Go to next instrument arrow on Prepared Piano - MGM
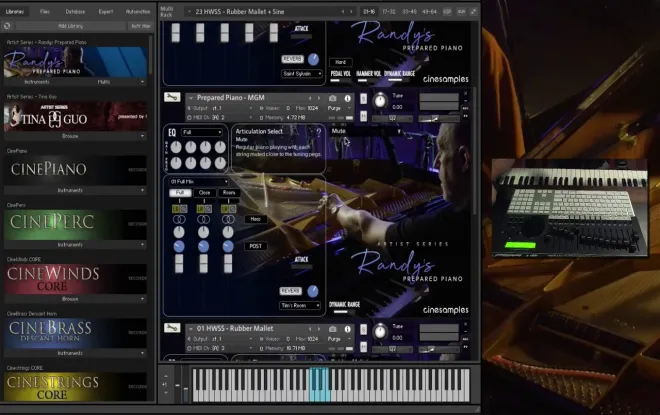The height and width of the screenshot is (415, 660). (319, 98)
